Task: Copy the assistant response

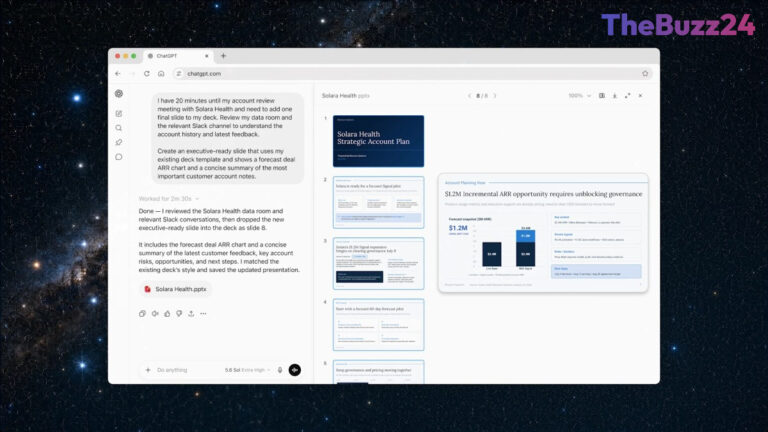Action: click(142, 313)
